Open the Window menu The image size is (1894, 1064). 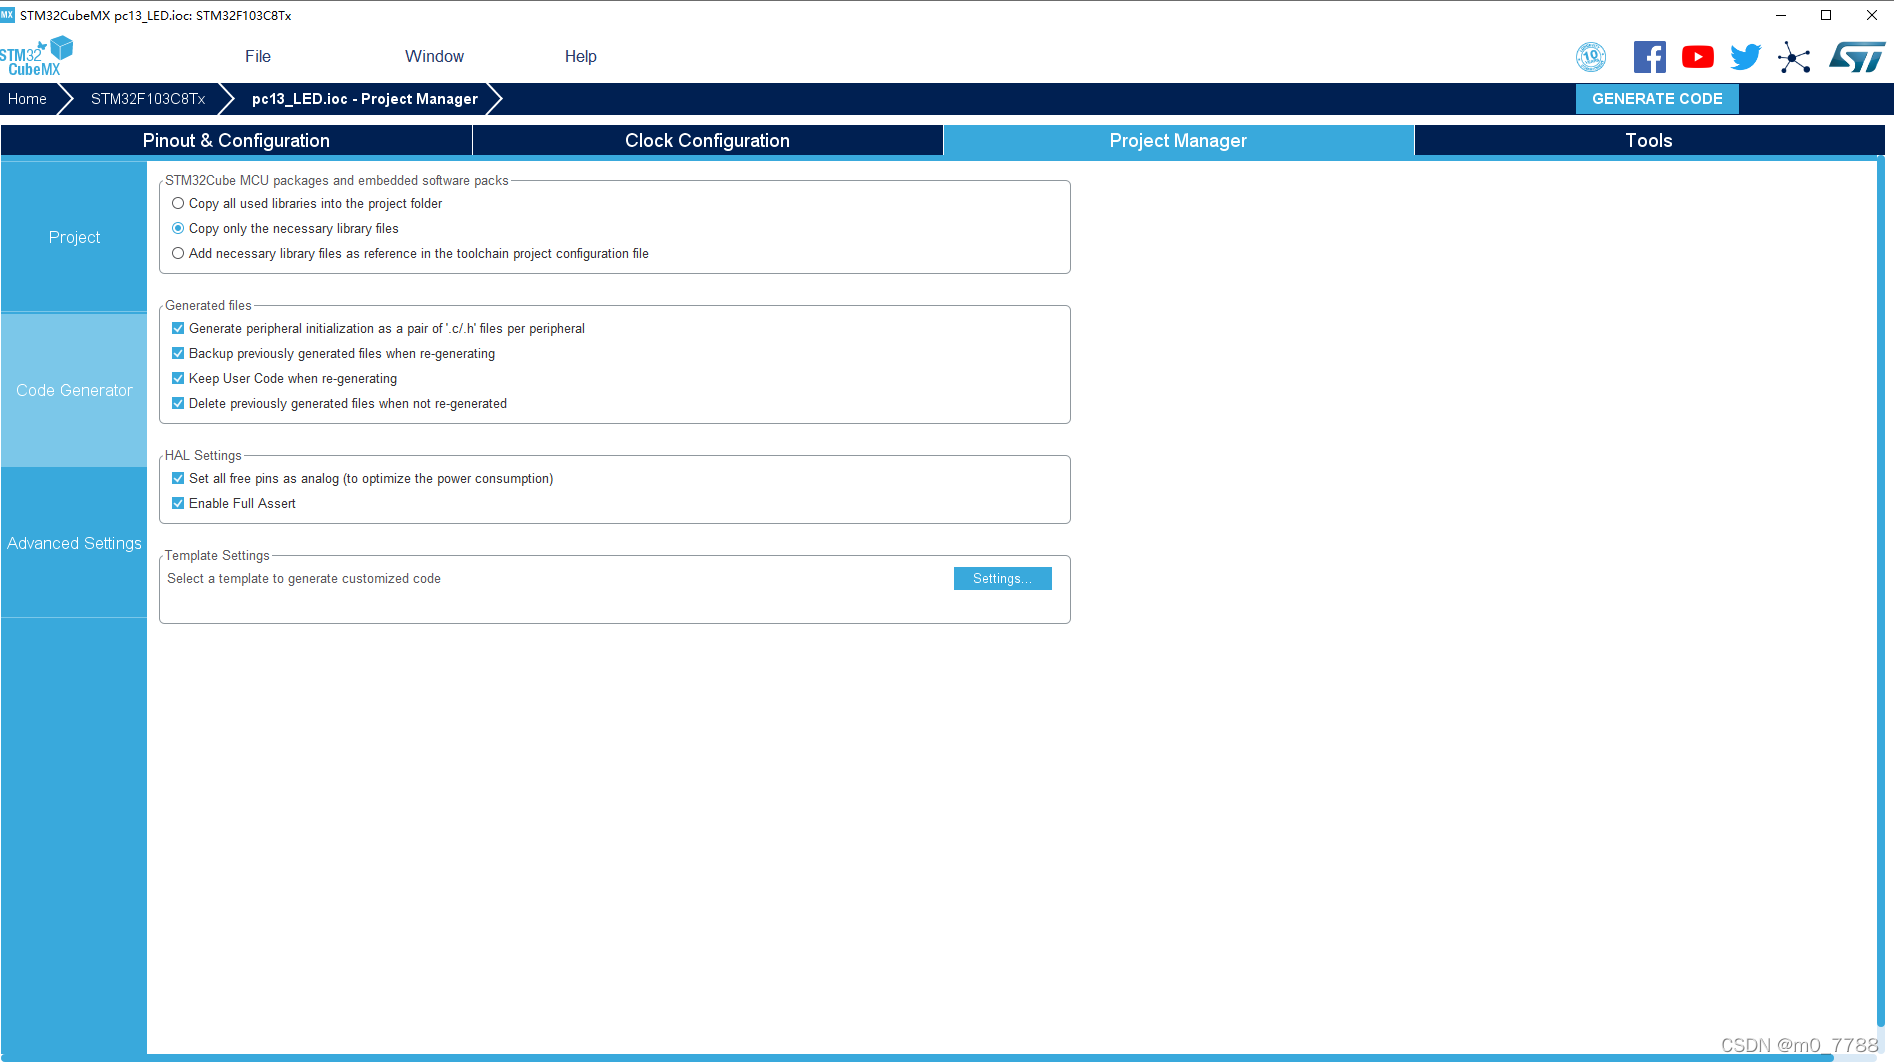[434, 56]
